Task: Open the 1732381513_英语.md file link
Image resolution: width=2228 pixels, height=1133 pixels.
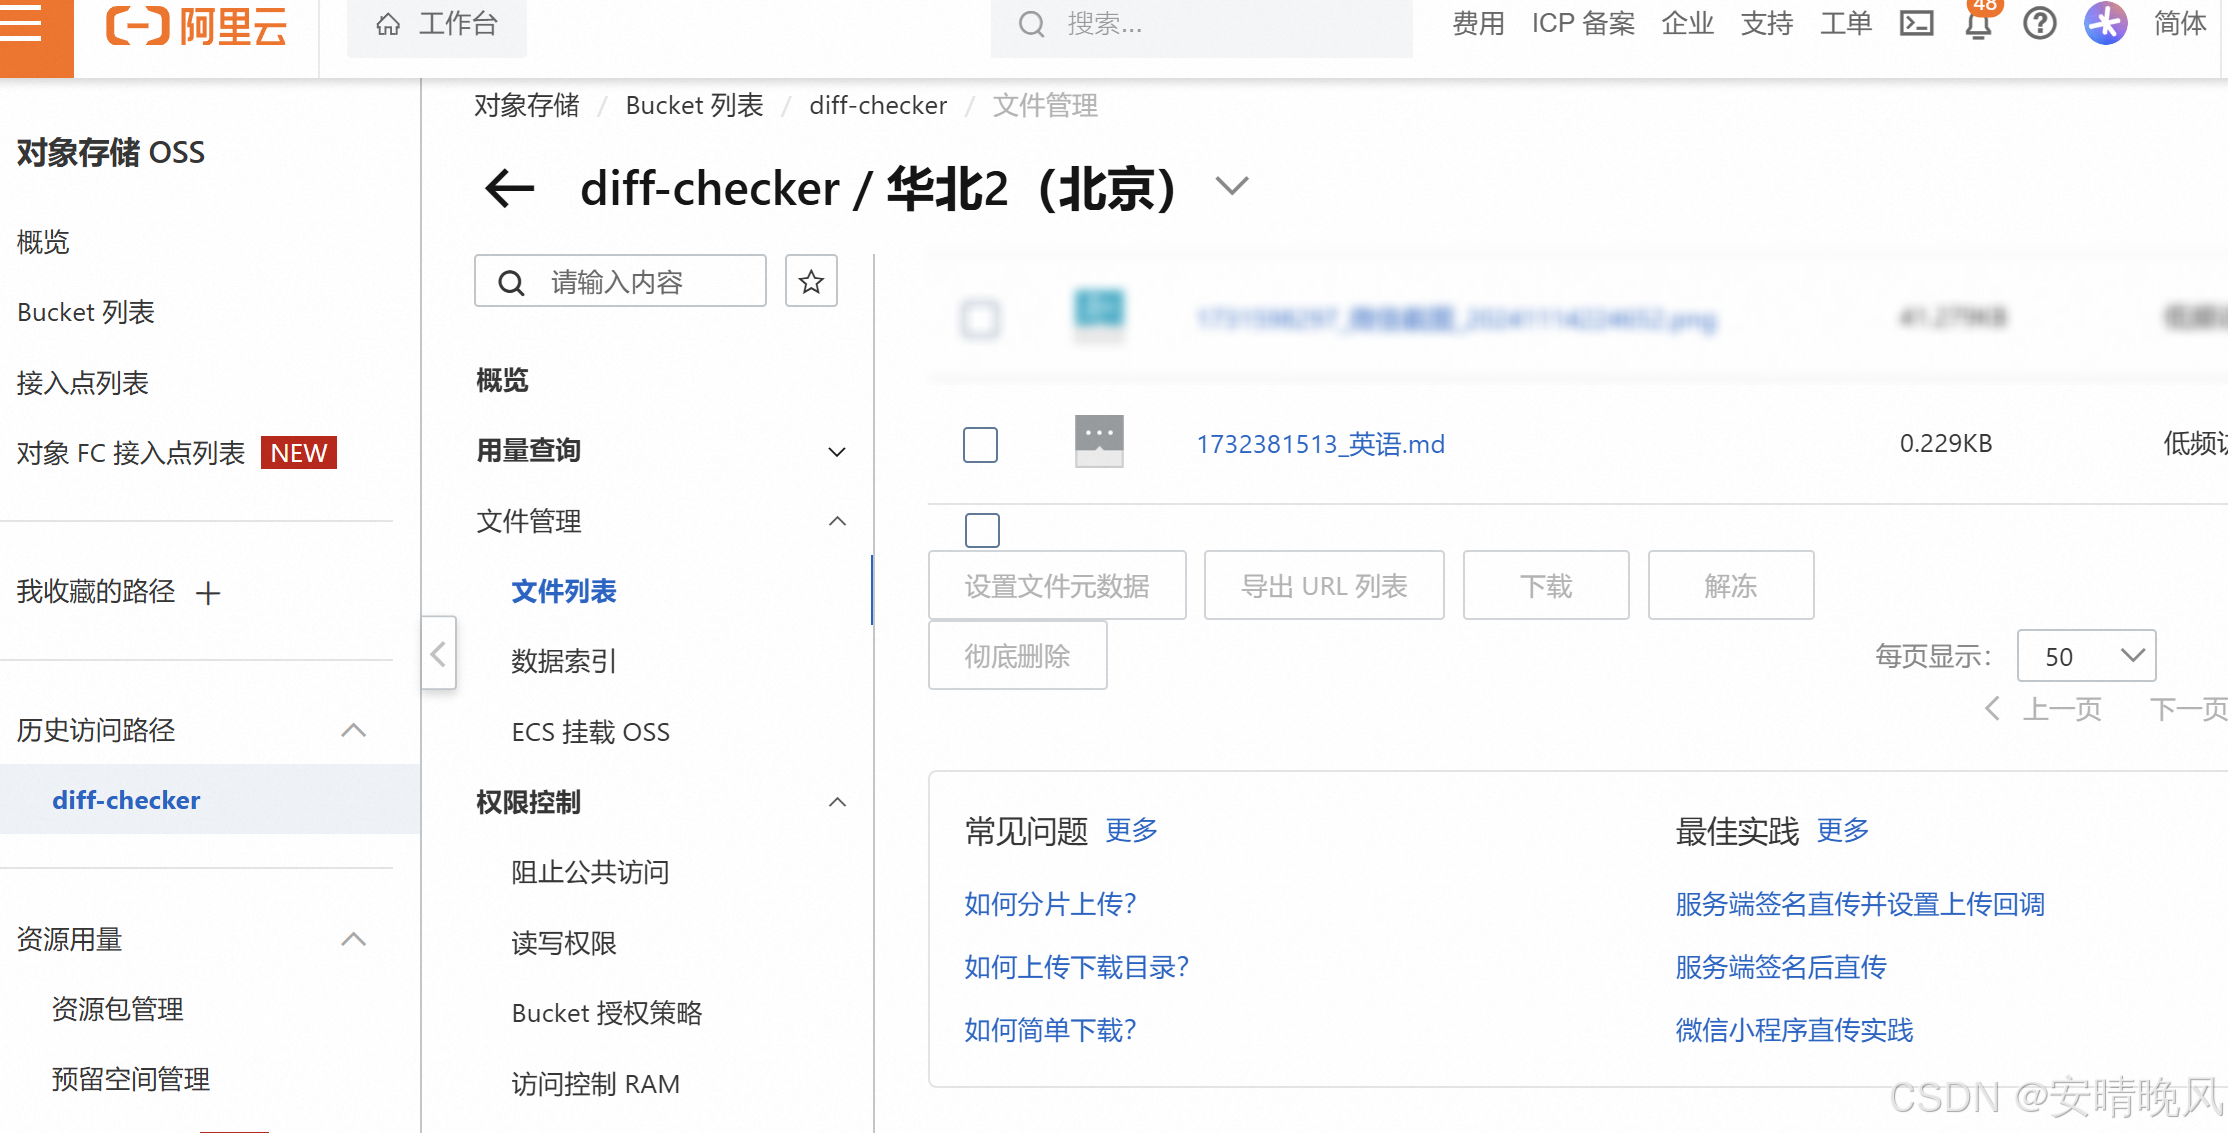Action: tap(1320, 444)
